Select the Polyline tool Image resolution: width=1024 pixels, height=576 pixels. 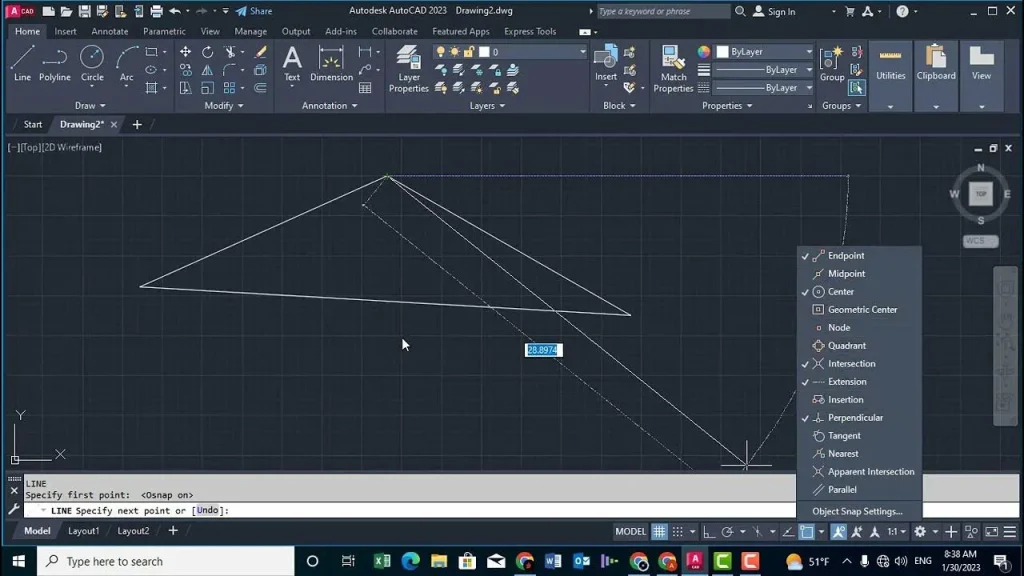[x=55, y=63]
